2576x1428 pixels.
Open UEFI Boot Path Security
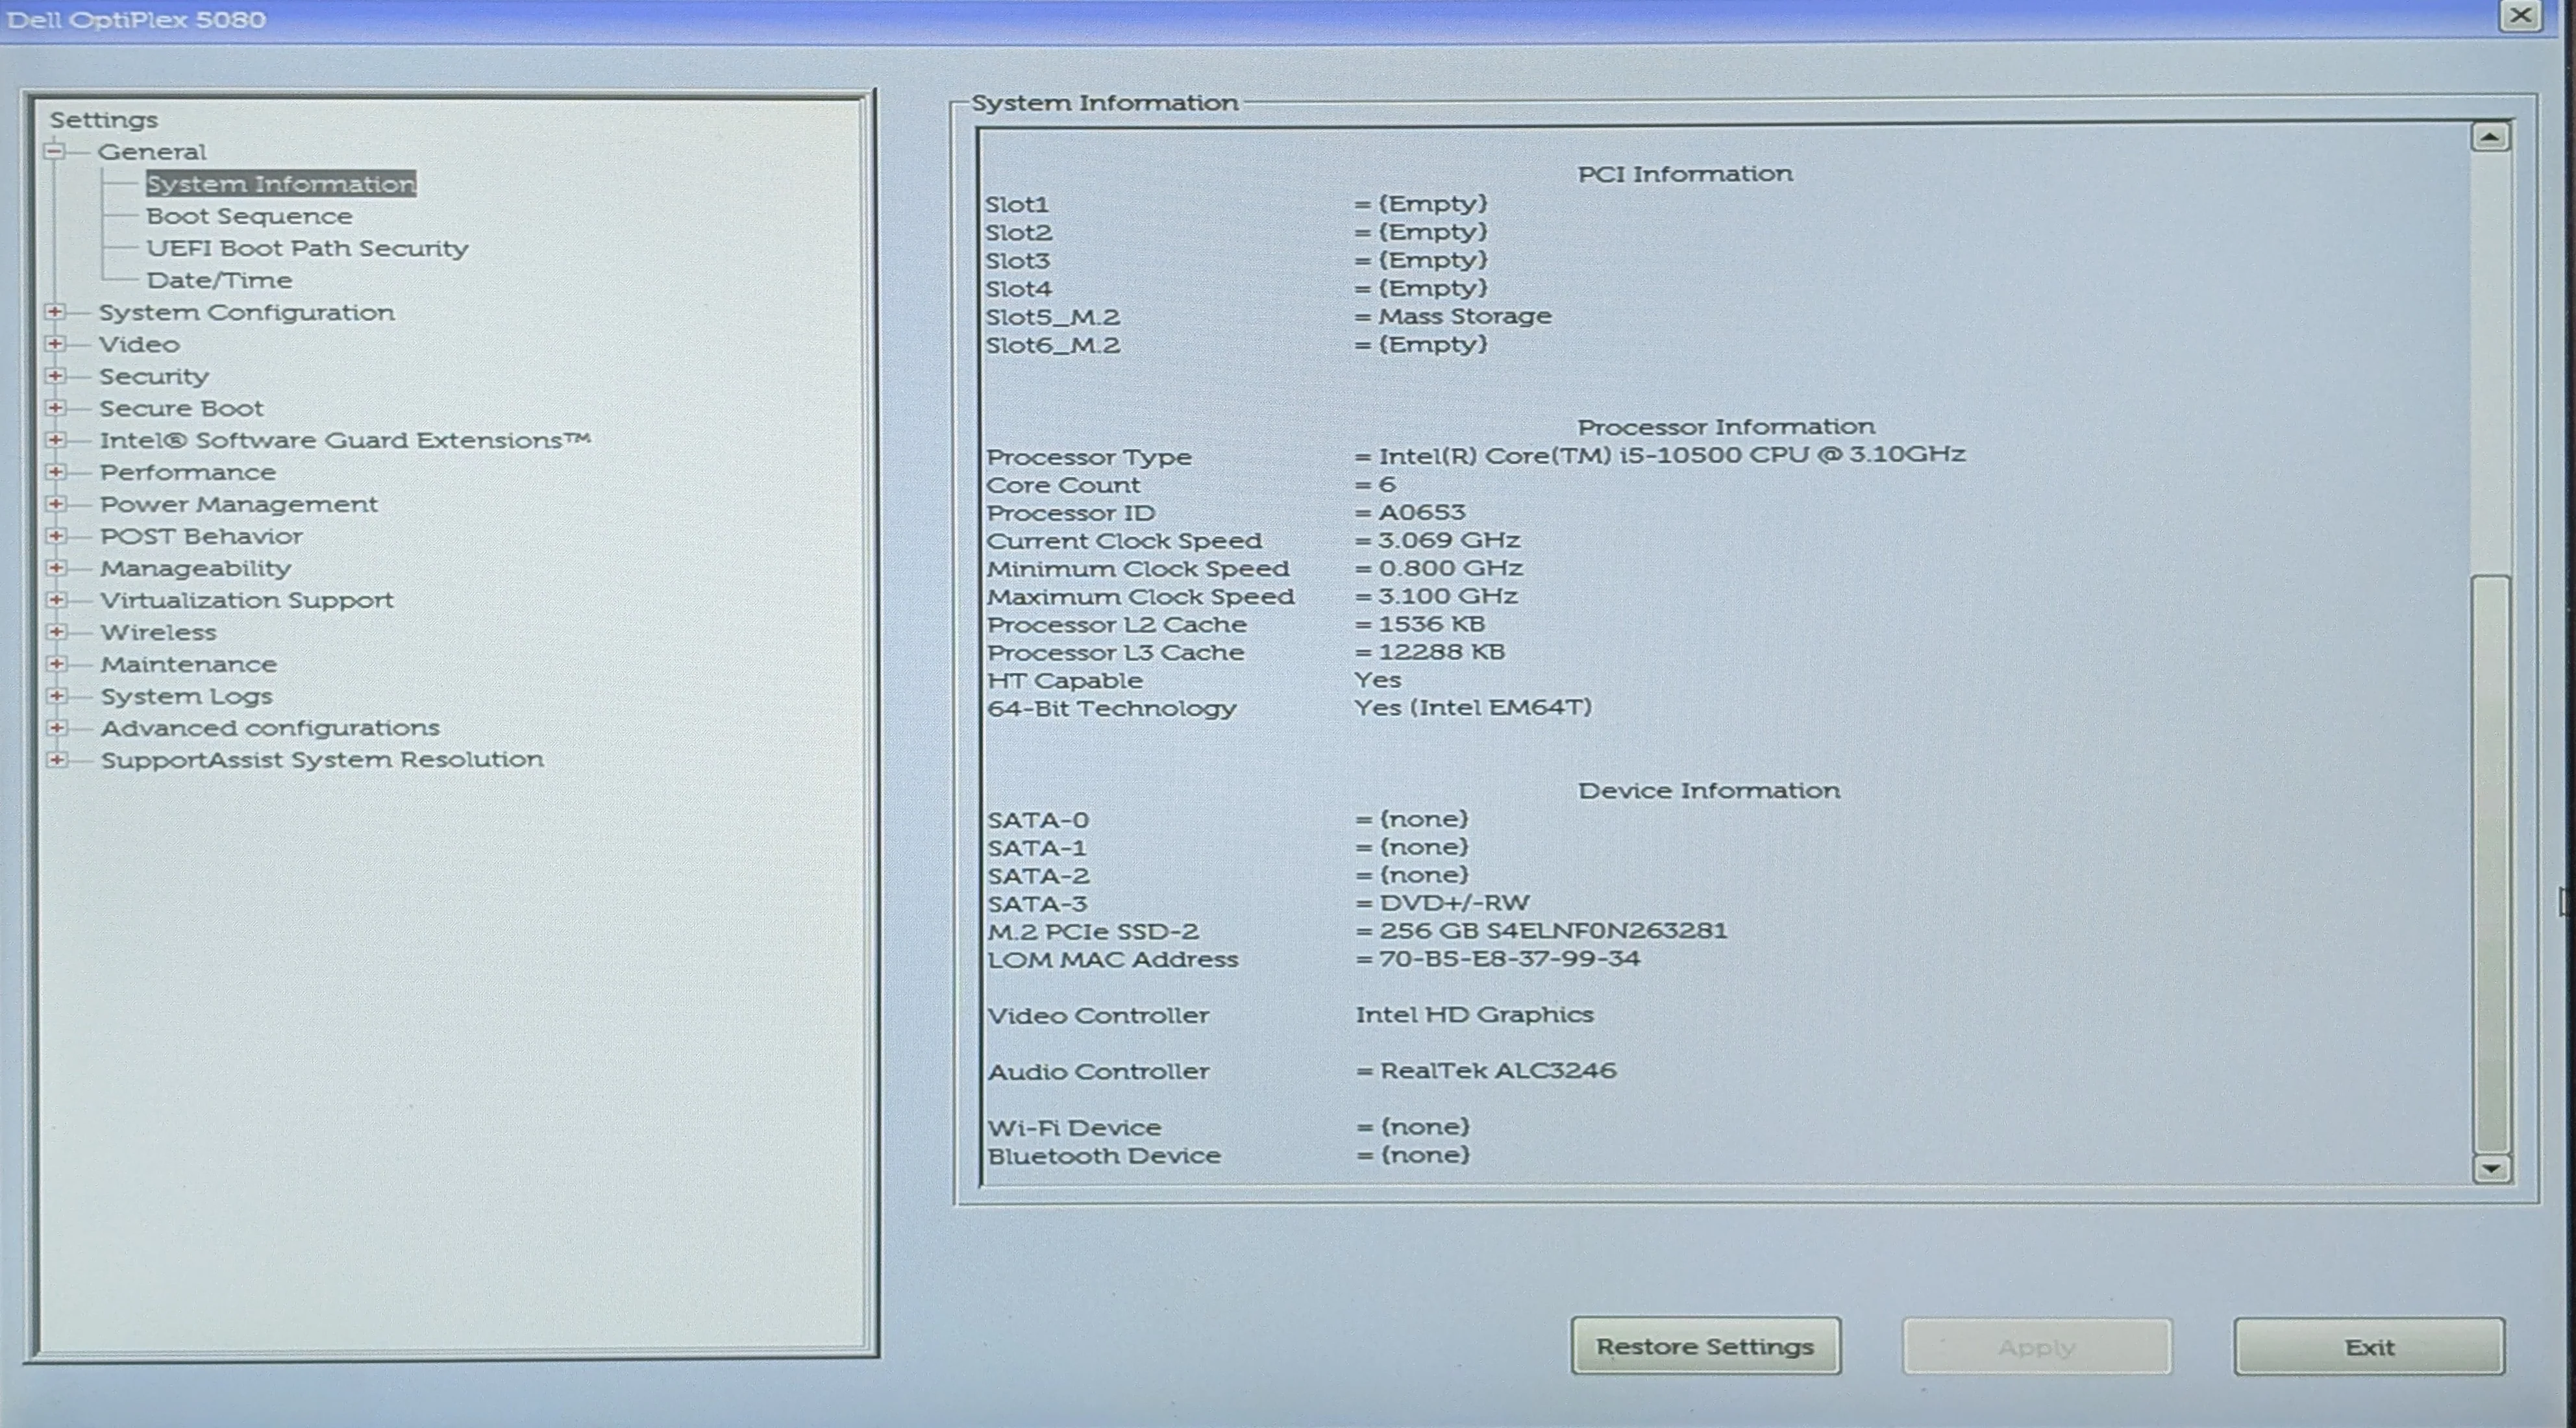(x=307, y=248)
